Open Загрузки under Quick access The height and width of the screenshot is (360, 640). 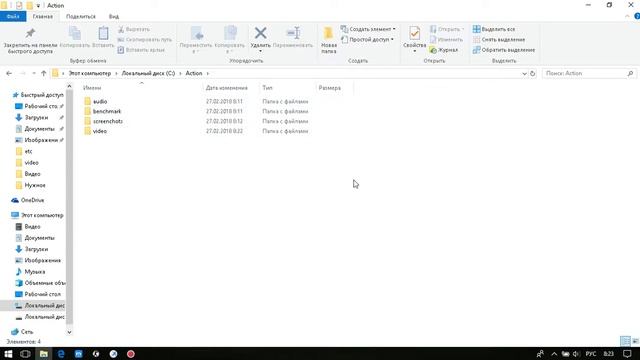(x=36, y=118)
